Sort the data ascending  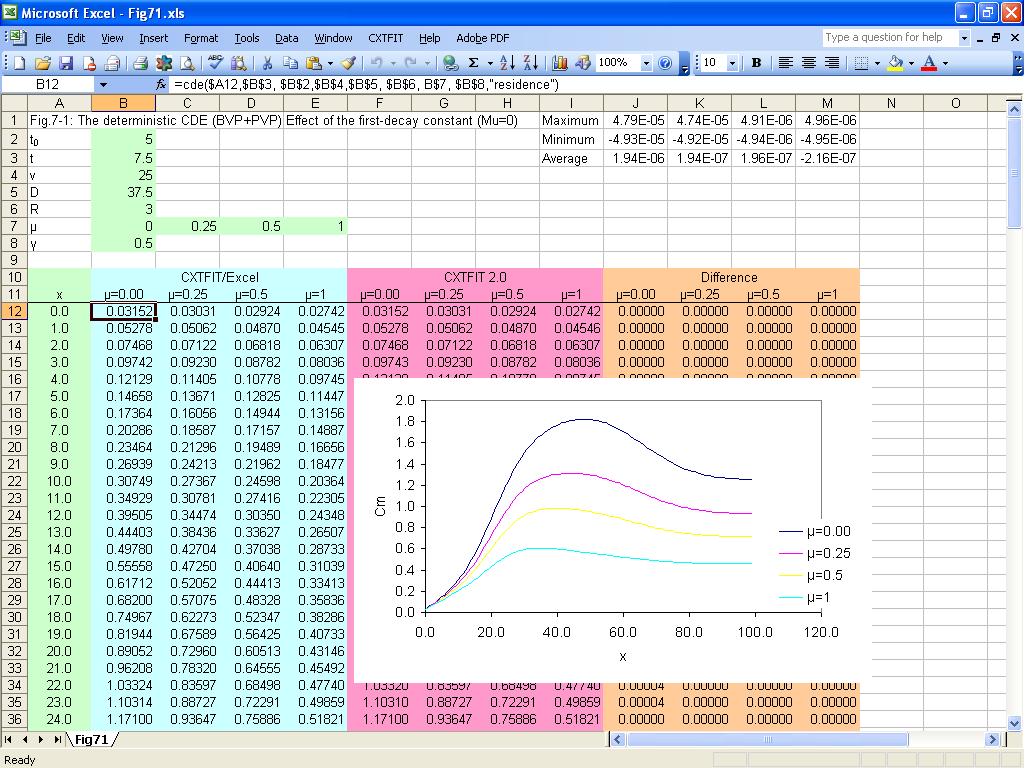(x=507, y=62)
